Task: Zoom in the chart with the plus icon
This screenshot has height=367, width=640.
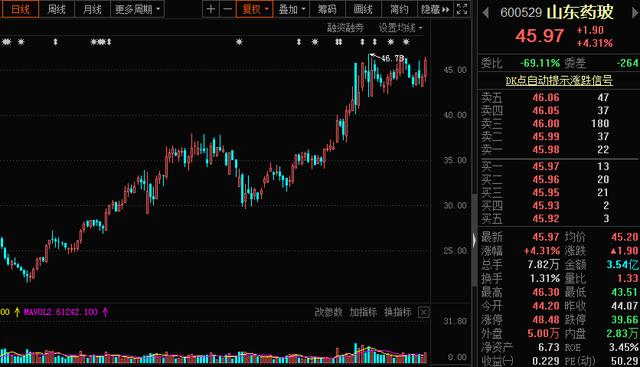Action: pos(211,9)
